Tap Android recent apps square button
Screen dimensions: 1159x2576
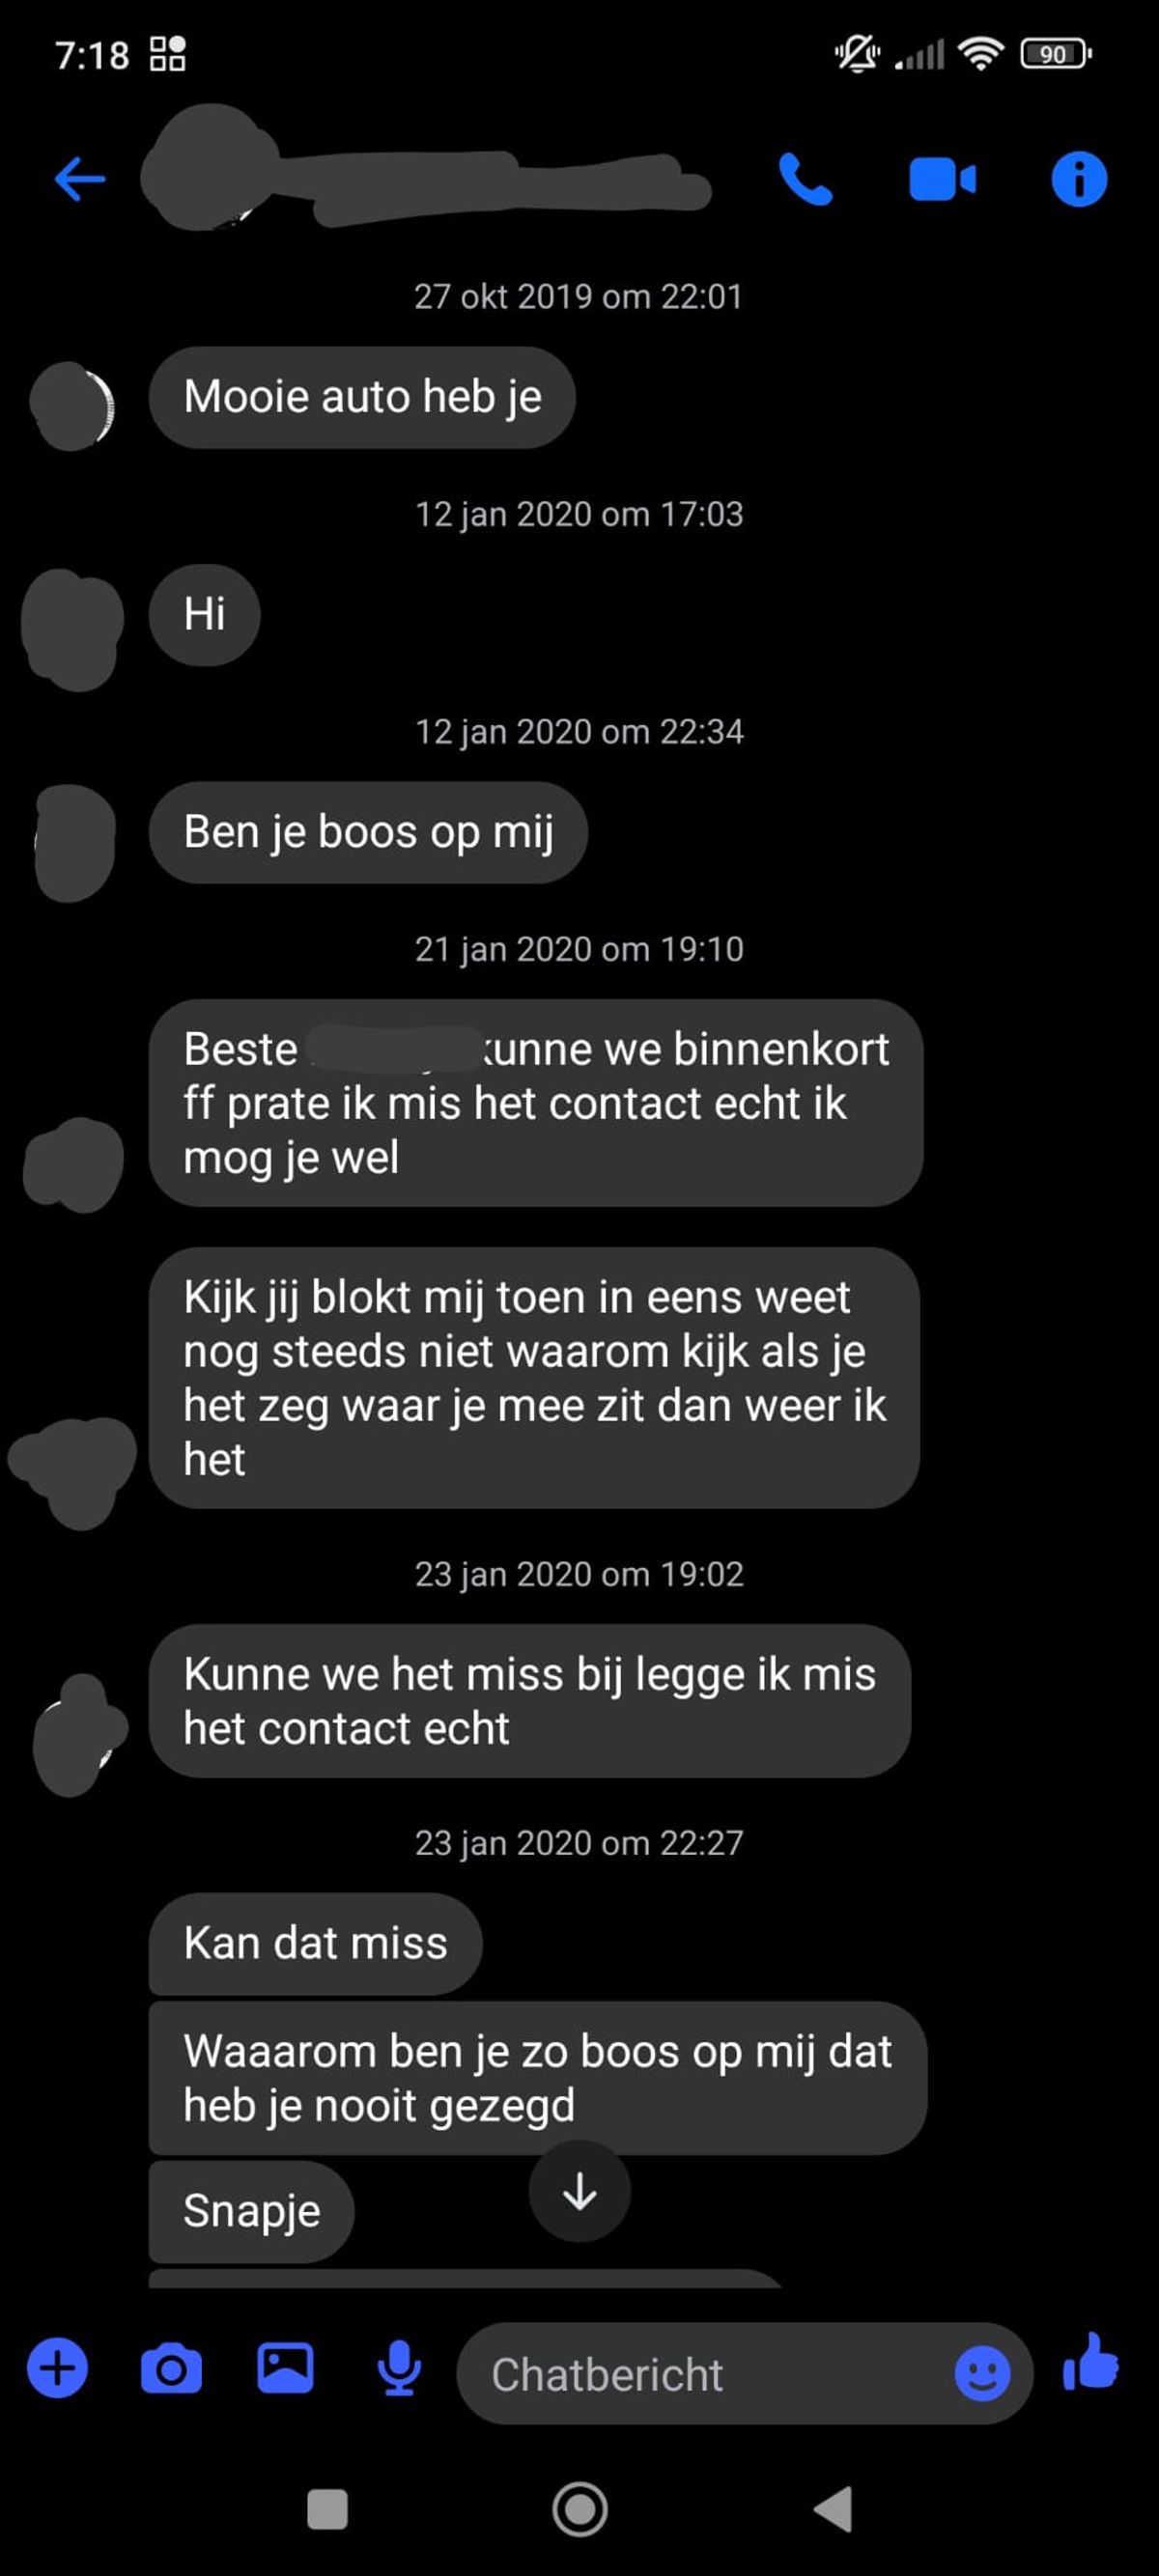[327, 2509]
